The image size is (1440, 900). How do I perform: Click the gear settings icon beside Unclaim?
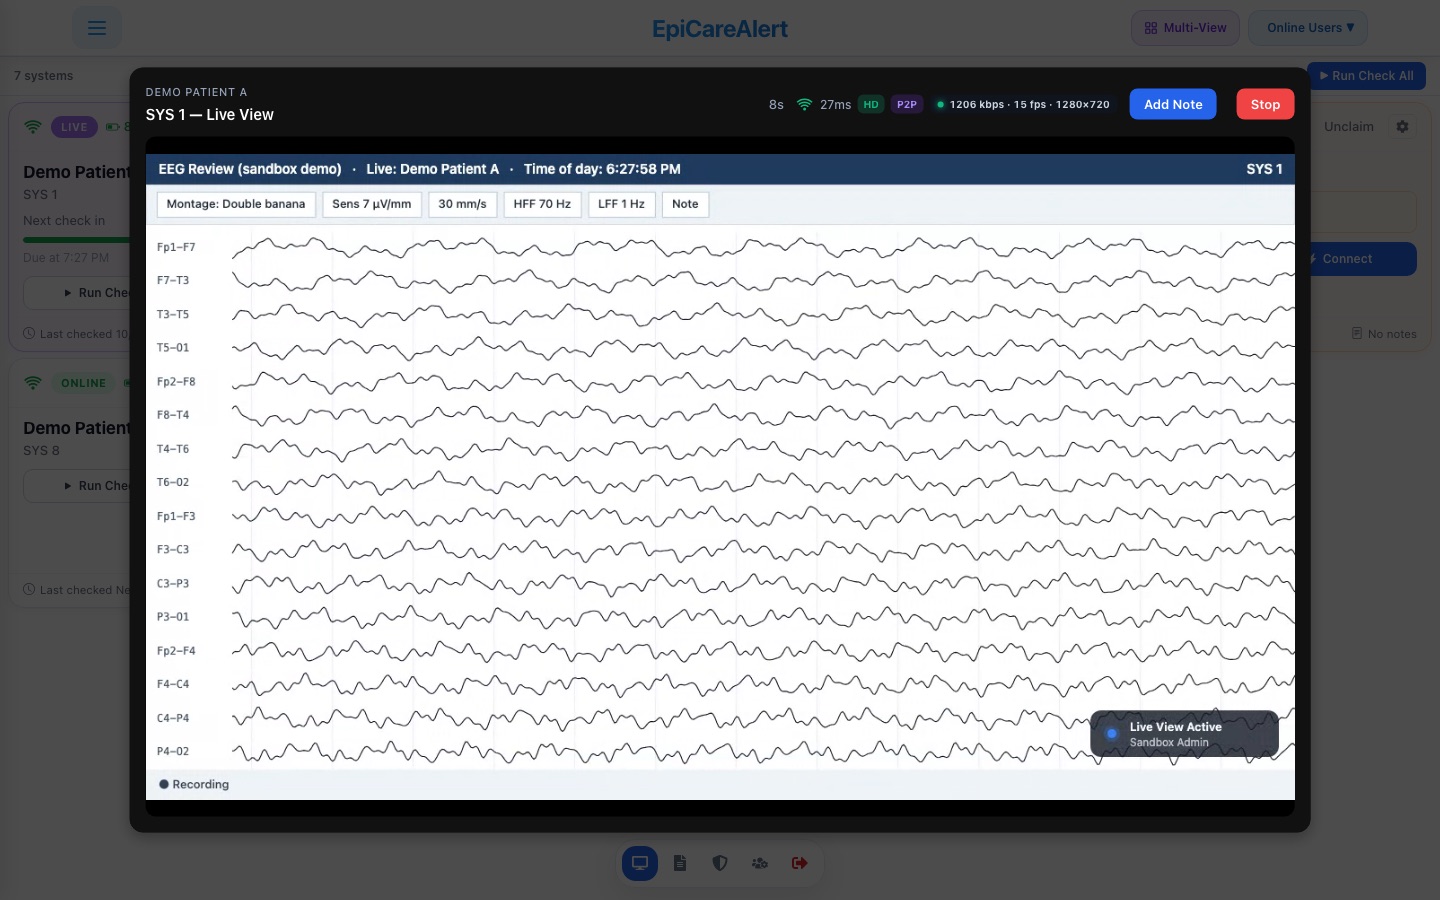(1402, 127)
